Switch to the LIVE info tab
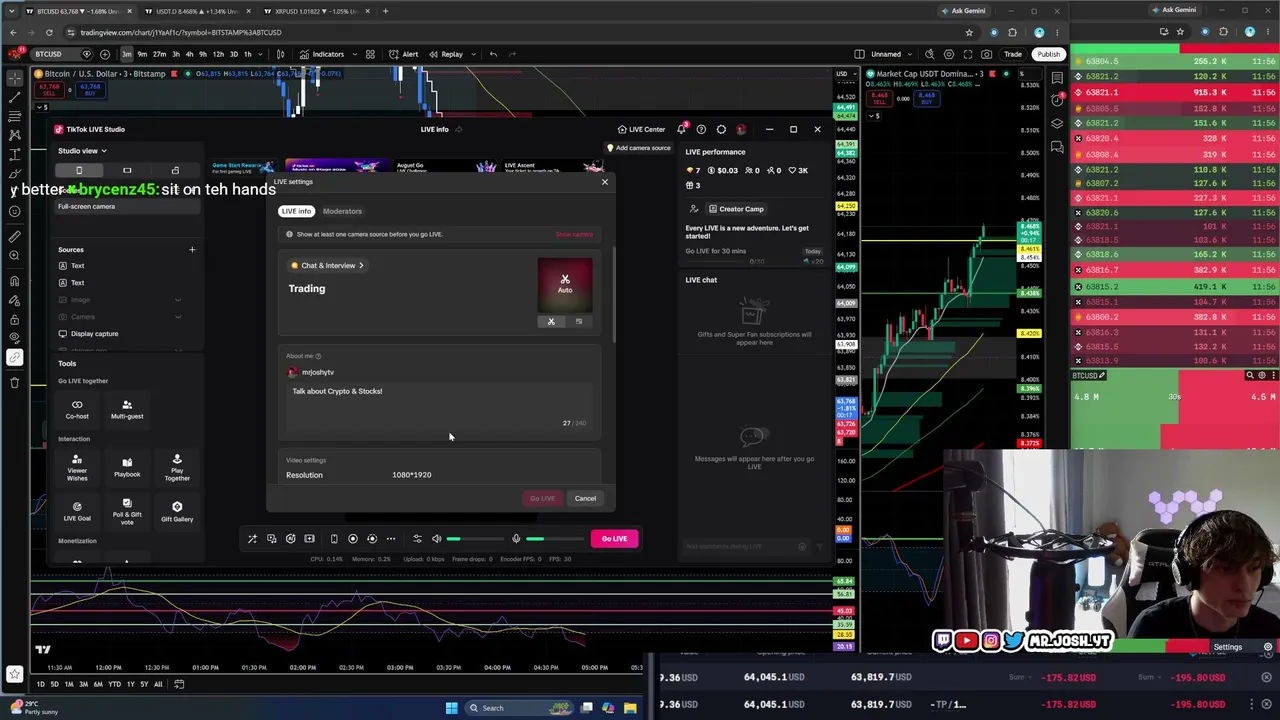 coord(296,211)
